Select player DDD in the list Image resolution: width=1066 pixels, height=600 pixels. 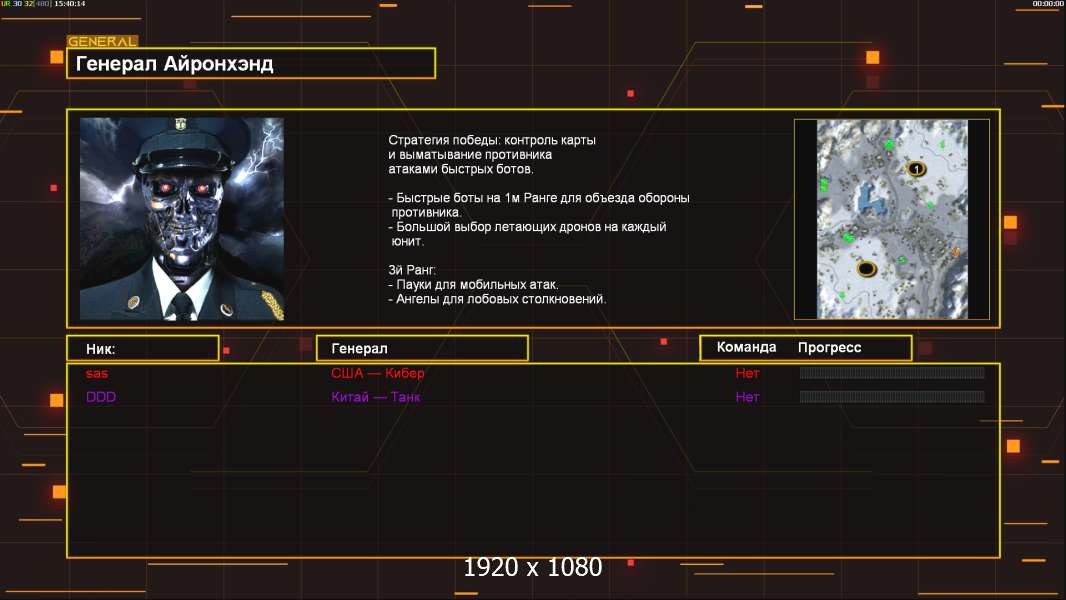(101, 397)
